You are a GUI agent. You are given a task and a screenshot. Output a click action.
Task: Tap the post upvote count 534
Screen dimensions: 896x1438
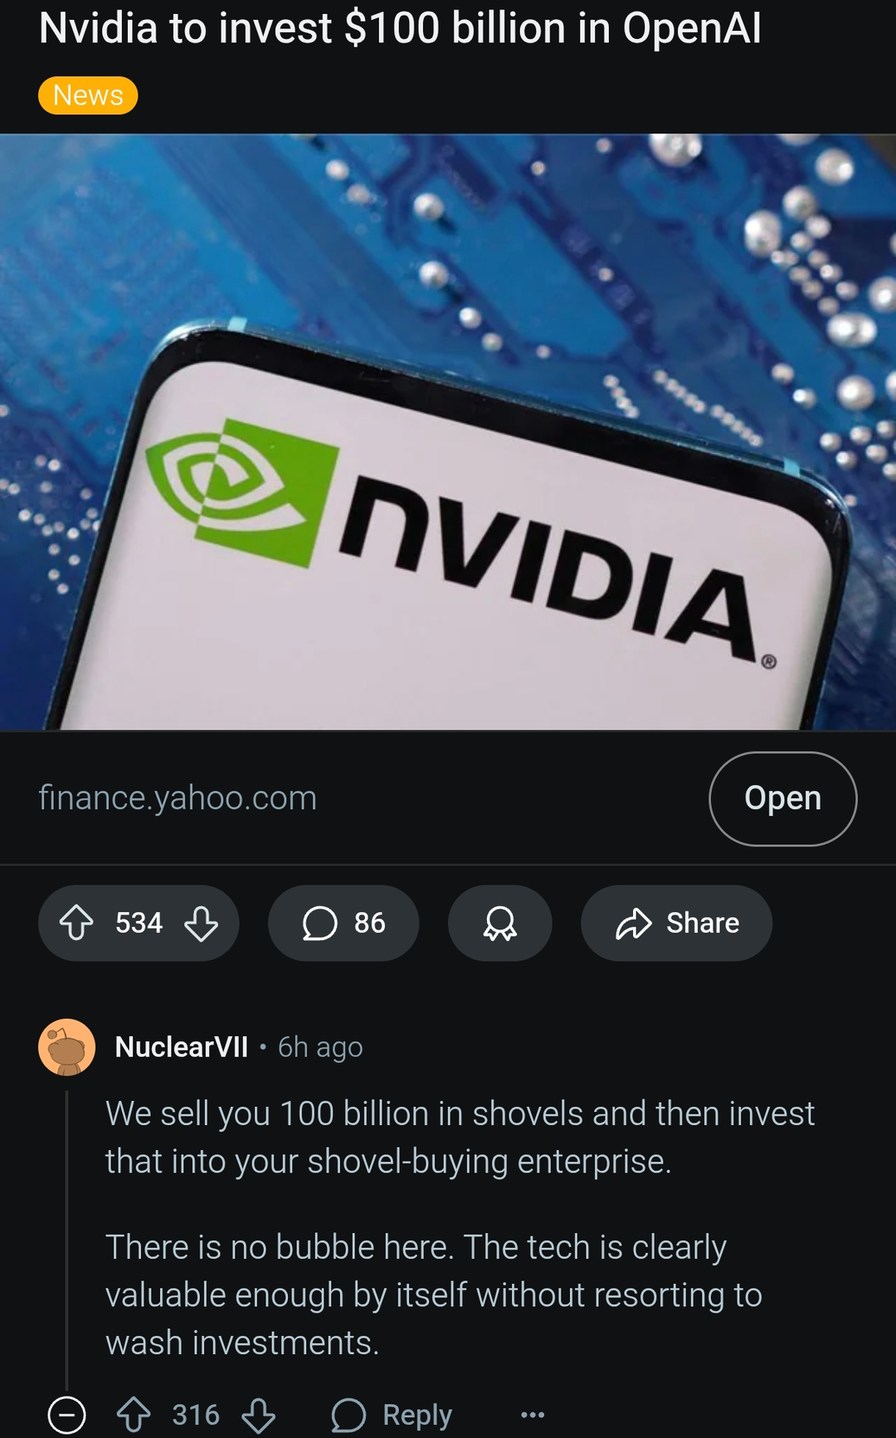click(138, 923)
